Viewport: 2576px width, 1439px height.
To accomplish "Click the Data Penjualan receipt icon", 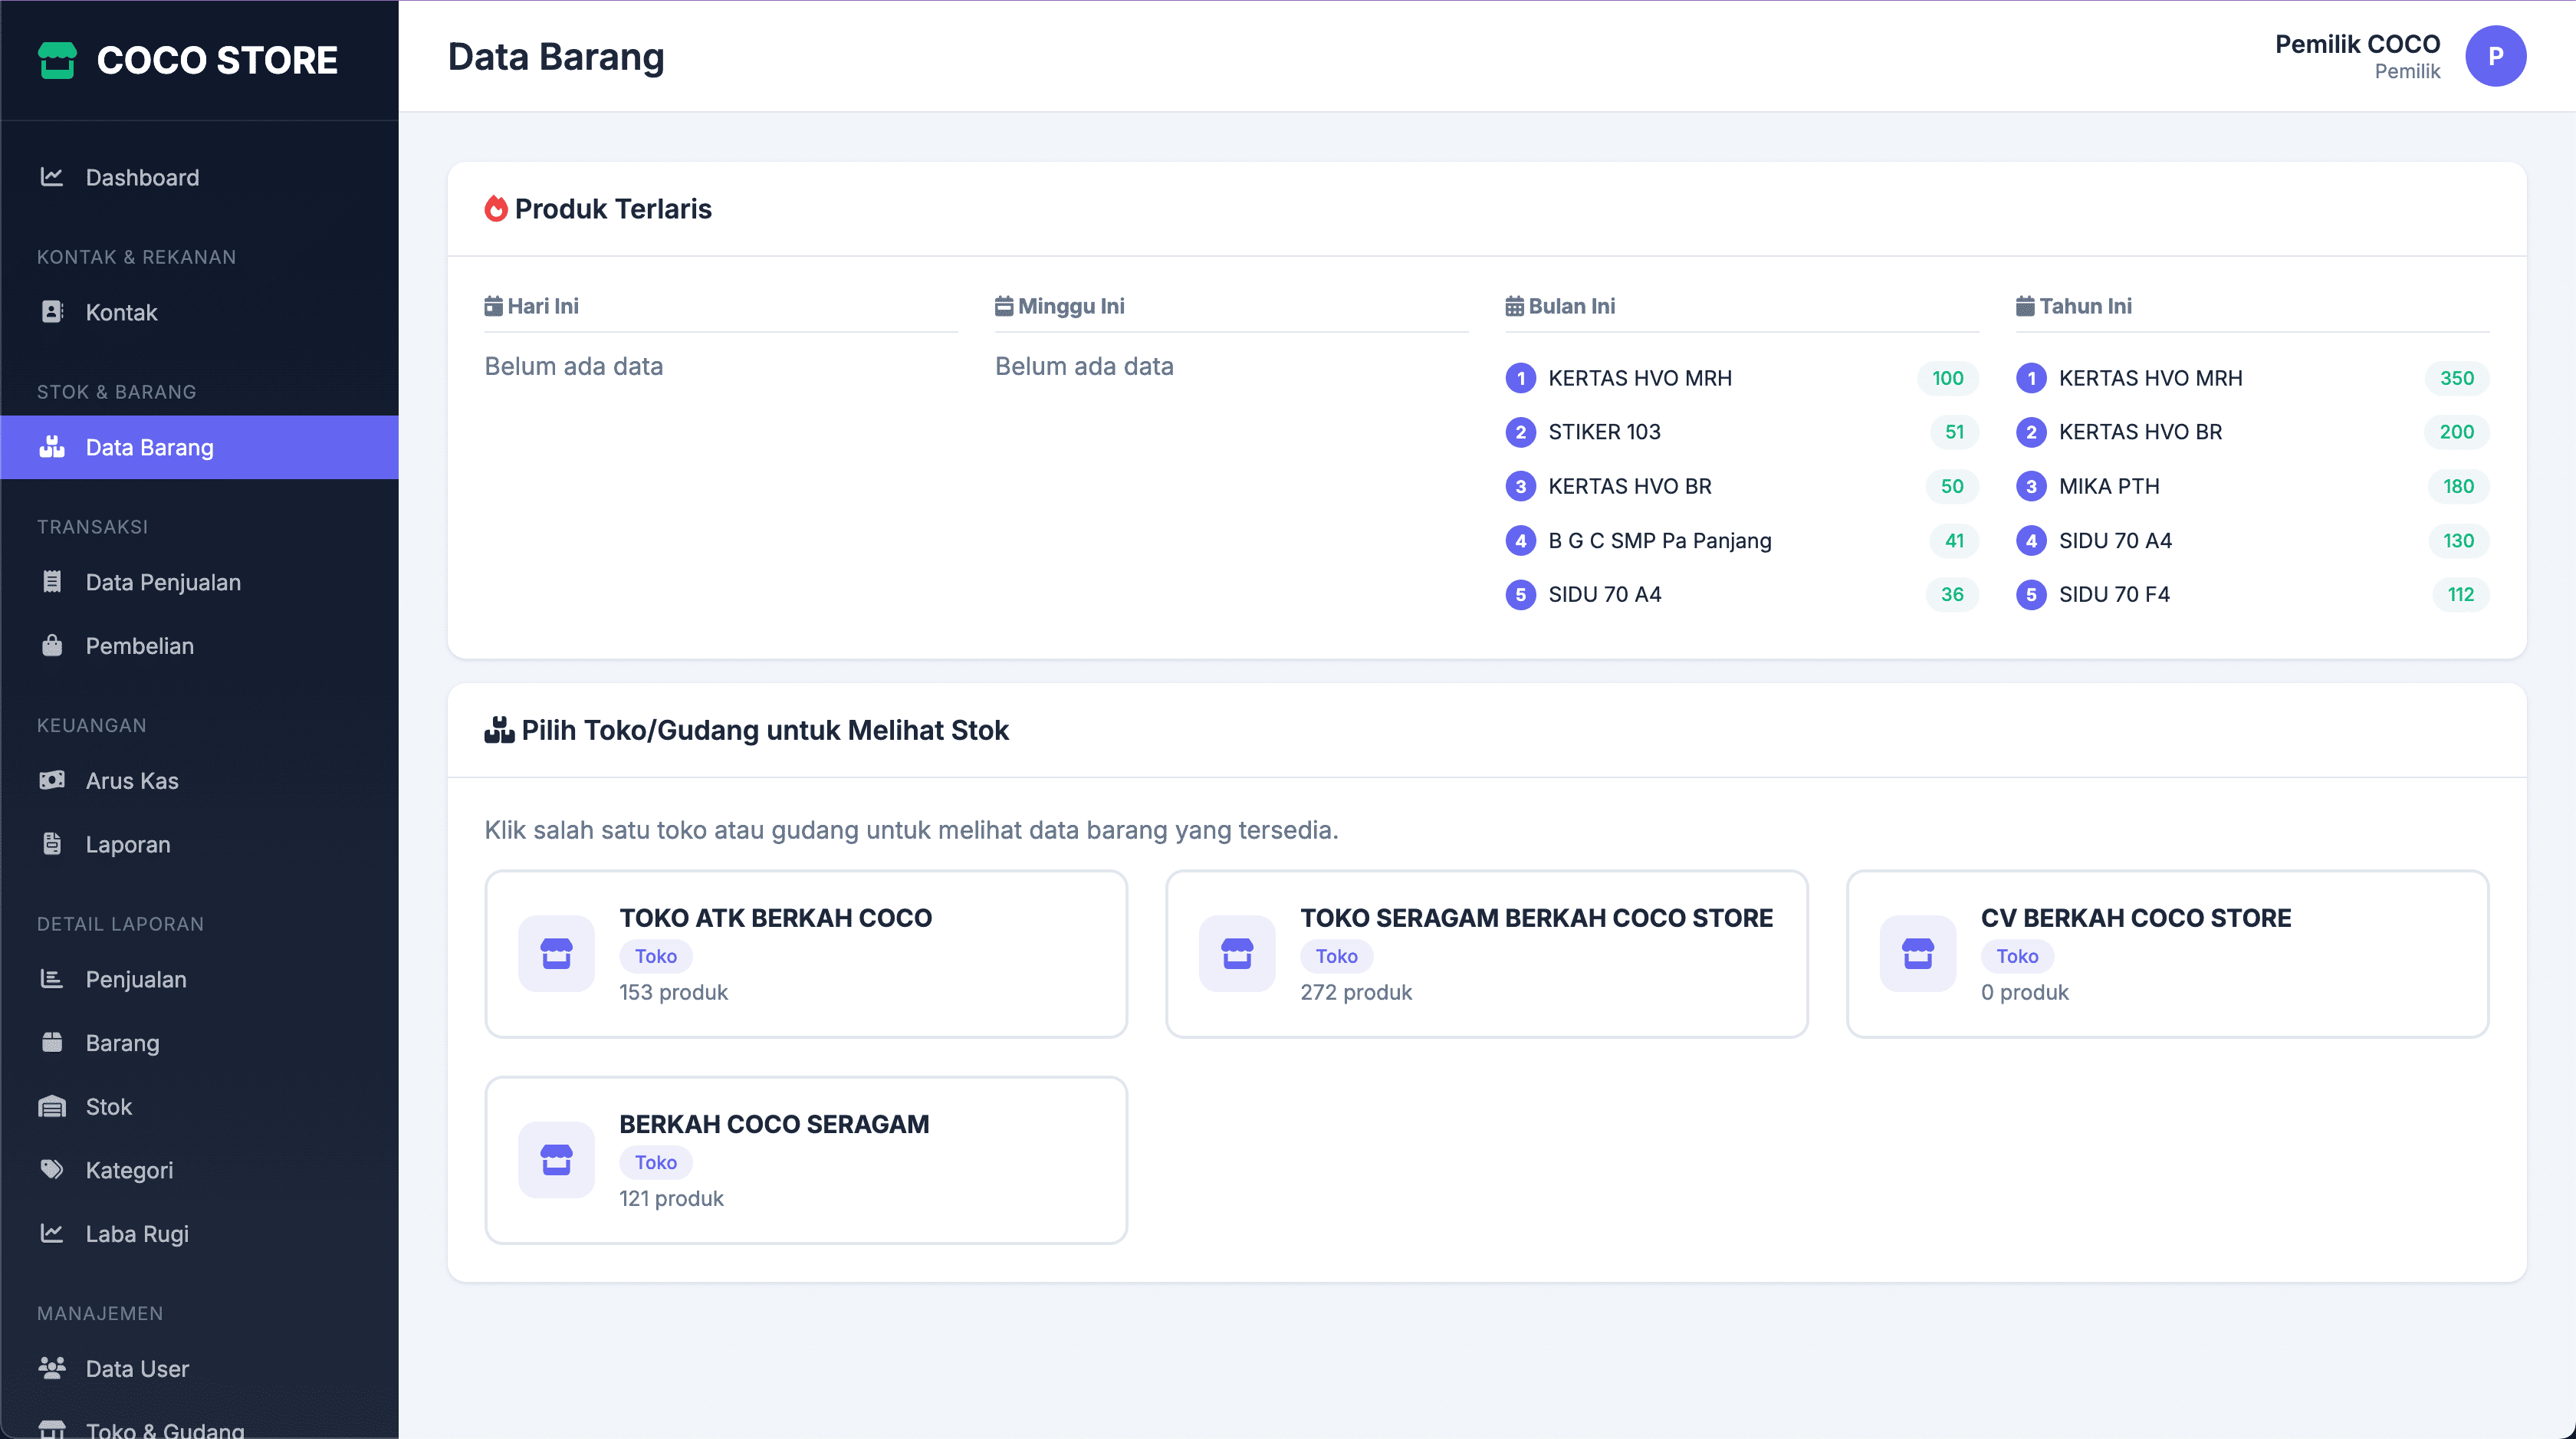I will click(x=52, y=582).
